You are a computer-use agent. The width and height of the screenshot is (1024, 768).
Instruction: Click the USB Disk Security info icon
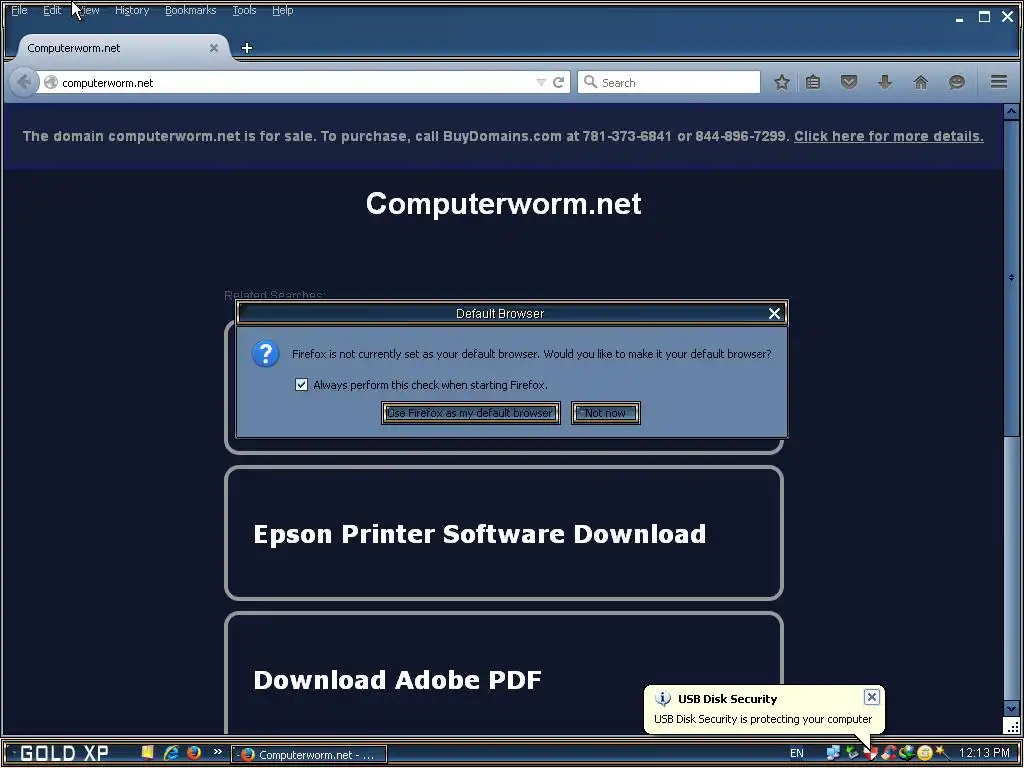coord(663,699)
